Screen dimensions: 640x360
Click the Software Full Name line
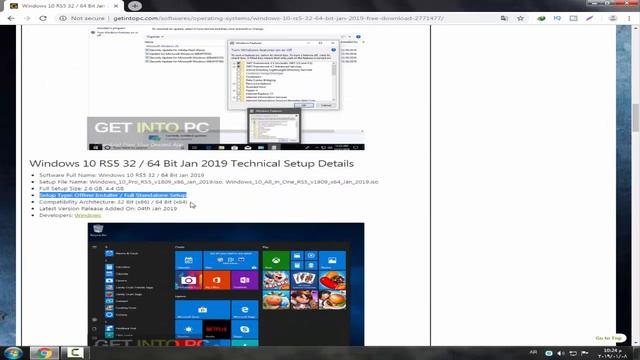122,175
